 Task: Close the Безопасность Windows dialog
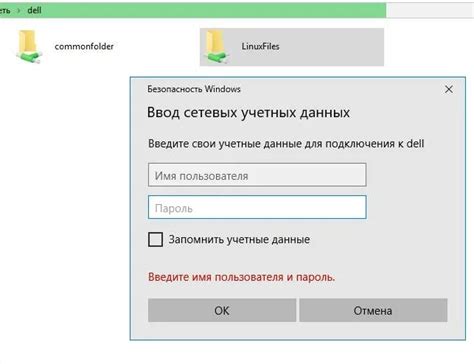tap(449, 89)
